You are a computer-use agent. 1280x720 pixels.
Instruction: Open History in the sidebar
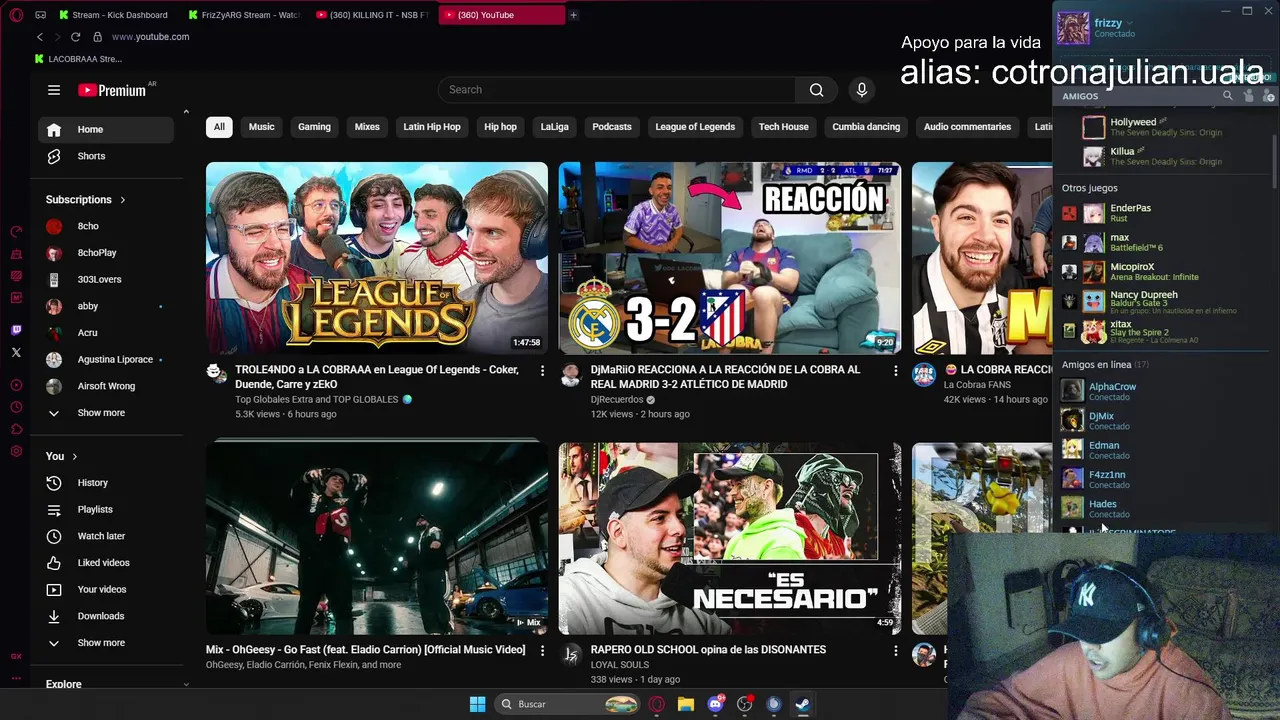point(106,483)
